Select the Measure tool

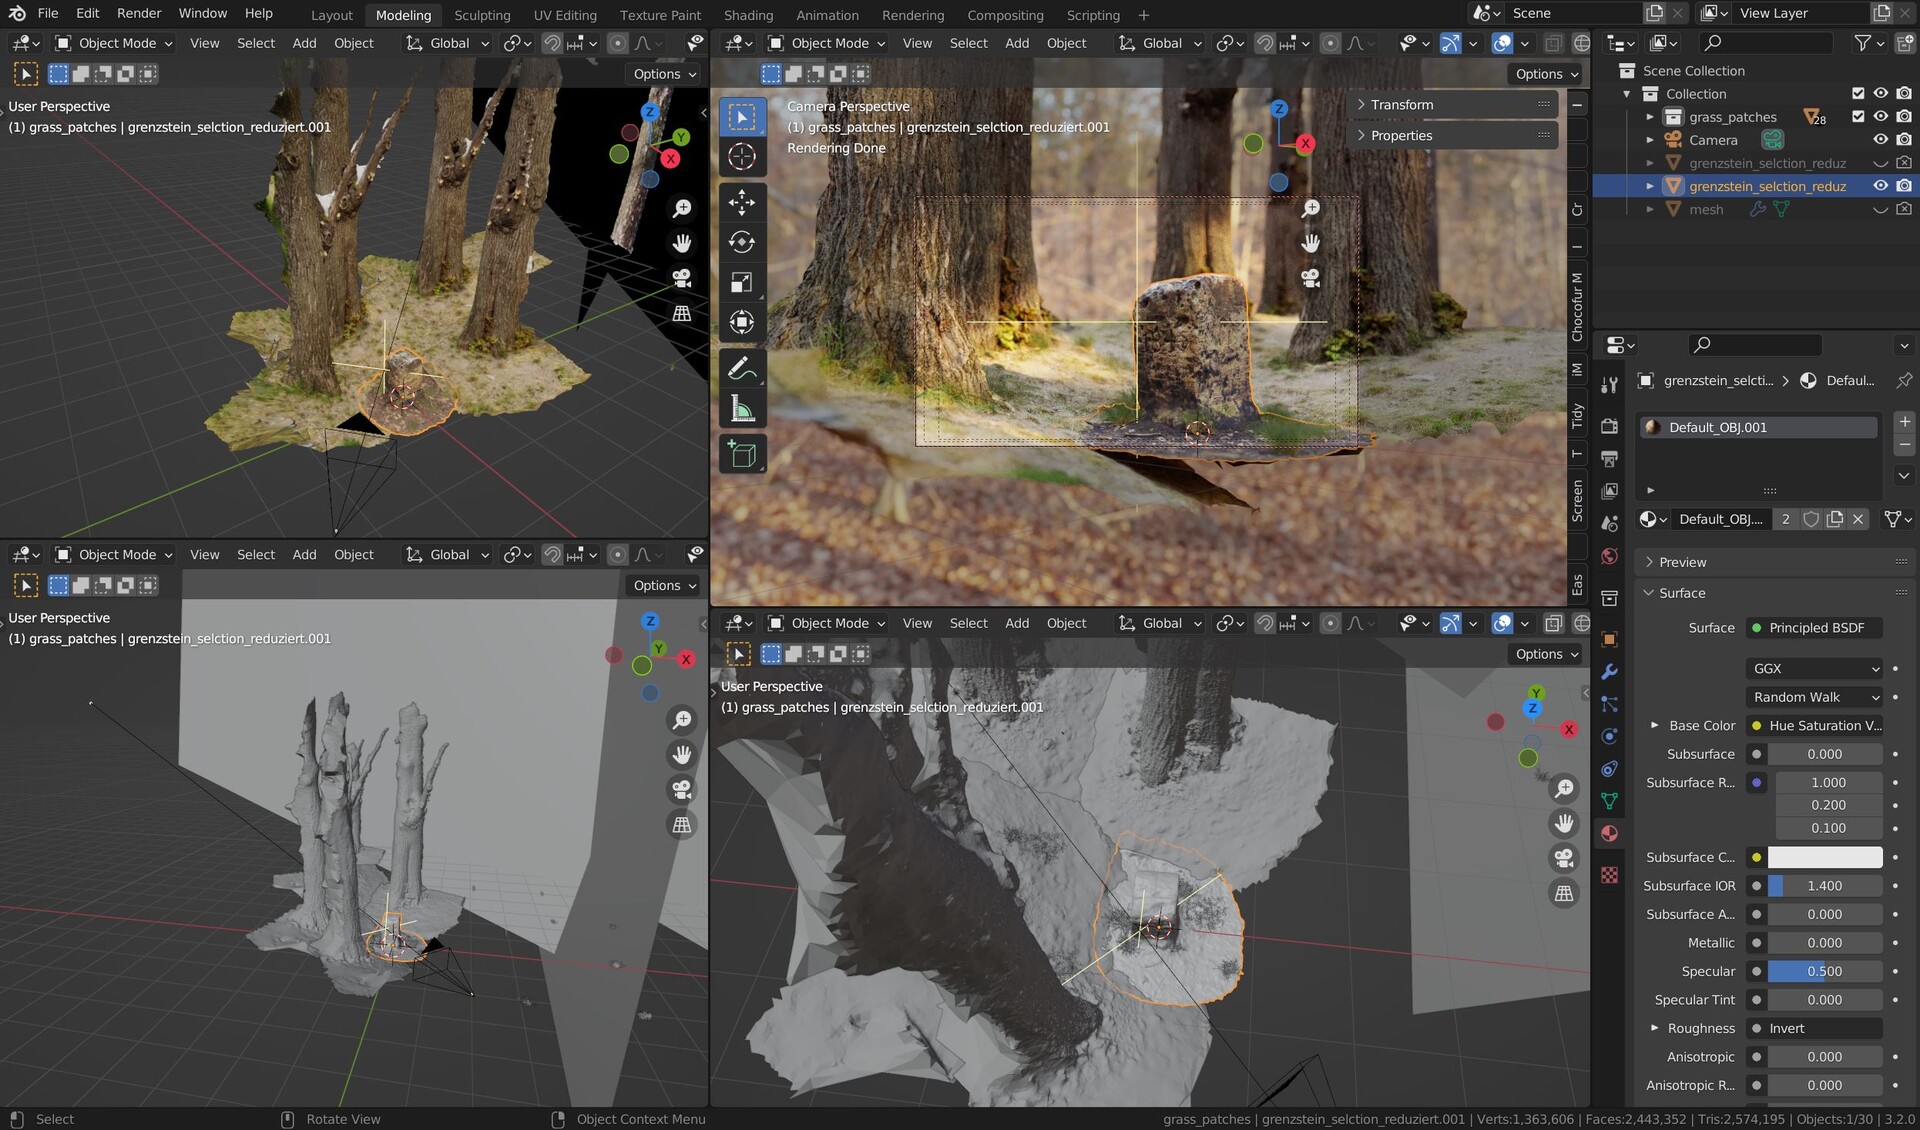pyautogui.click(x=741, y=409)
